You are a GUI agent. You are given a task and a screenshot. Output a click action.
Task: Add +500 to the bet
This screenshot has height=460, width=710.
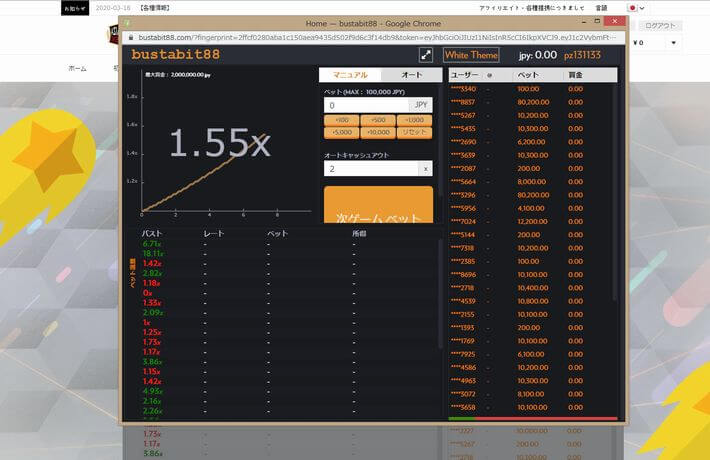[x=378, y=119]
